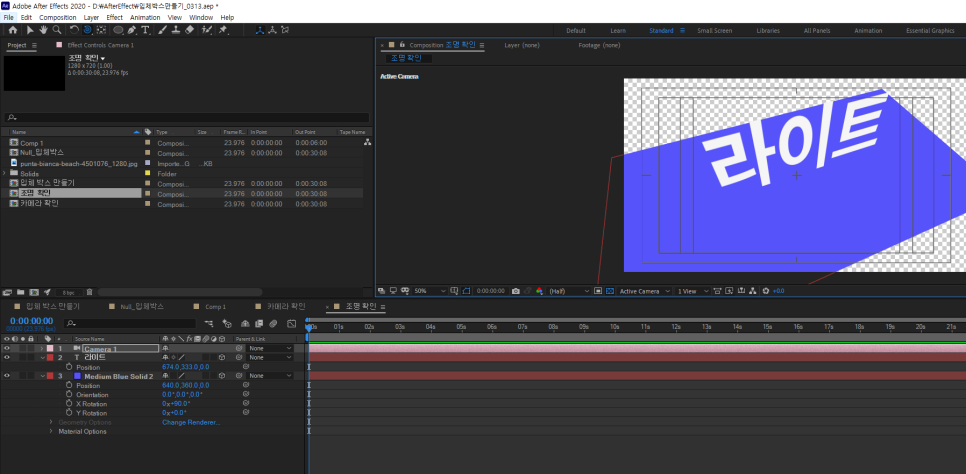Click the Draft 3D icon in timeline

coord(227,323)
